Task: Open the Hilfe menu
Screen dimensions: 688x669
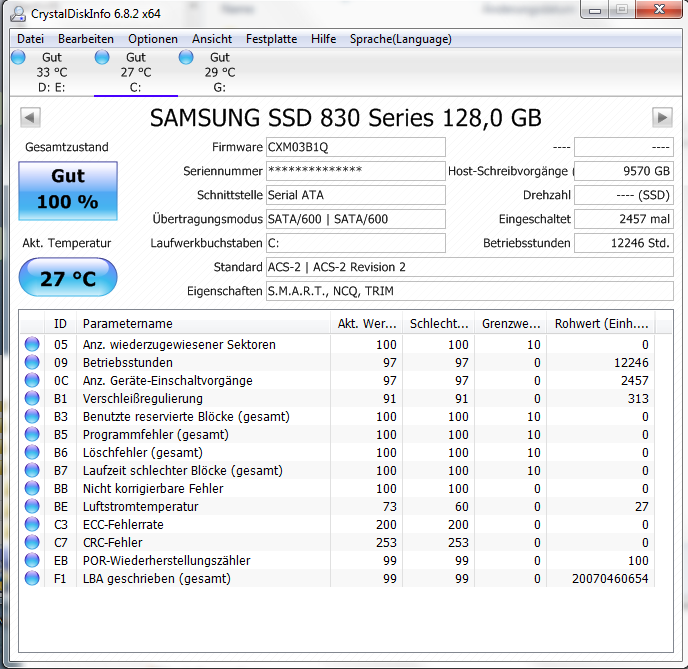Action: pyautogui.click(x=323, y=39)
